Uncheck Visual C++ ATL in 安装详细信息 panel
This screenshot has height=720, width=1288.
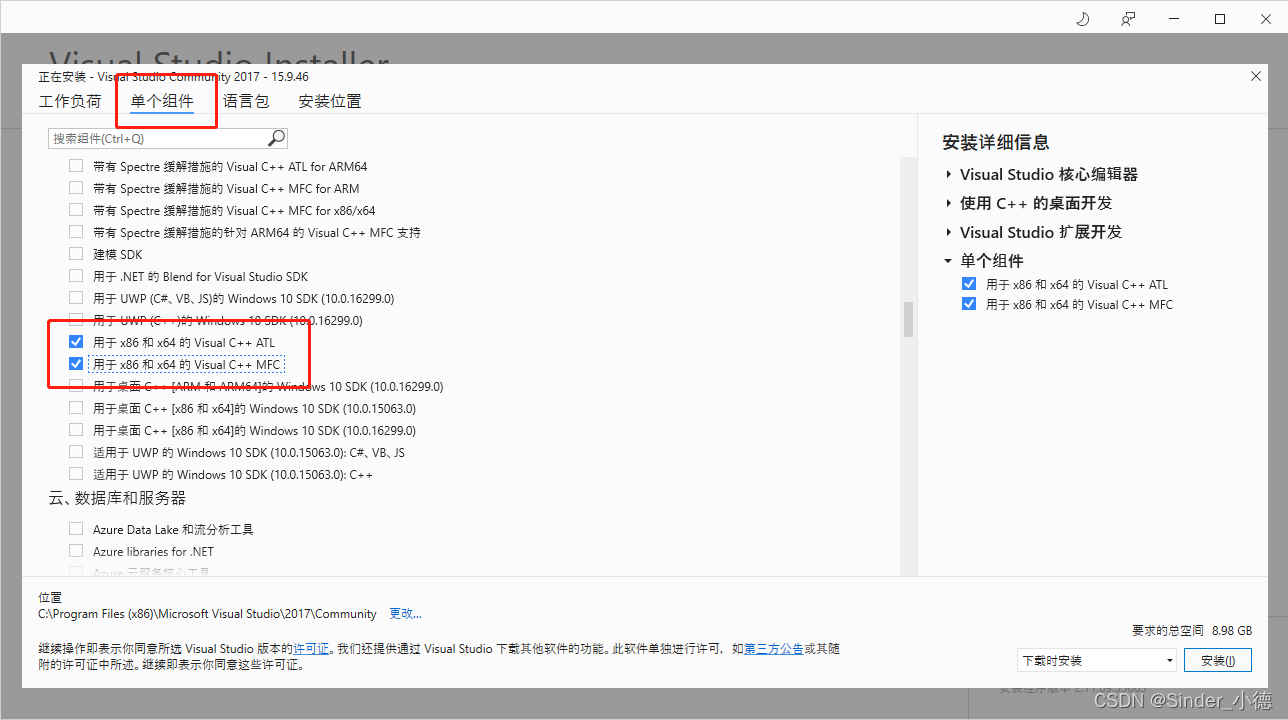tap(968, 284)
